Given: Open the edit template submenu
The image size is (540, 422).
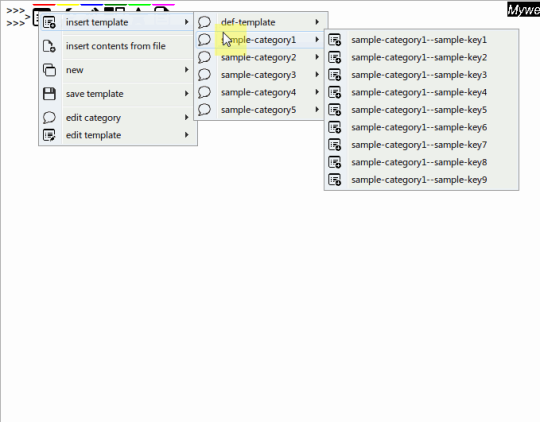Looking at the screenshot, I should [117, 135].
